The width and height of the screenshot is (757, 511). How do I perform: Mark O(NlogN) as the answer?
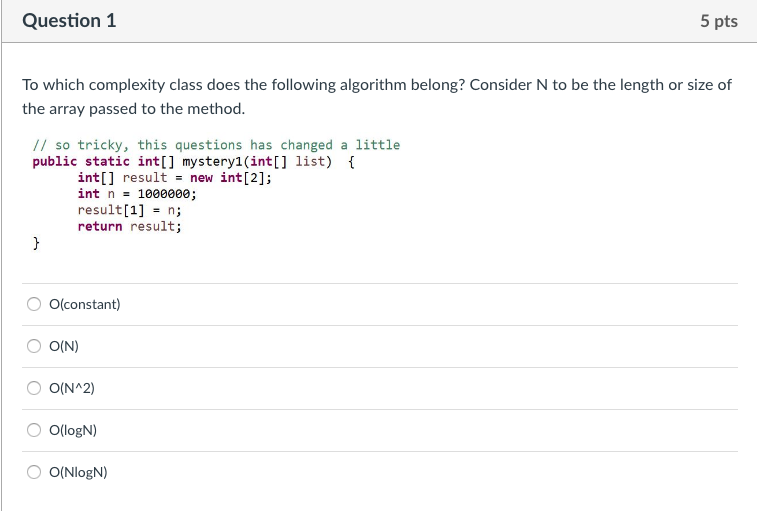(x=34, y=472)
